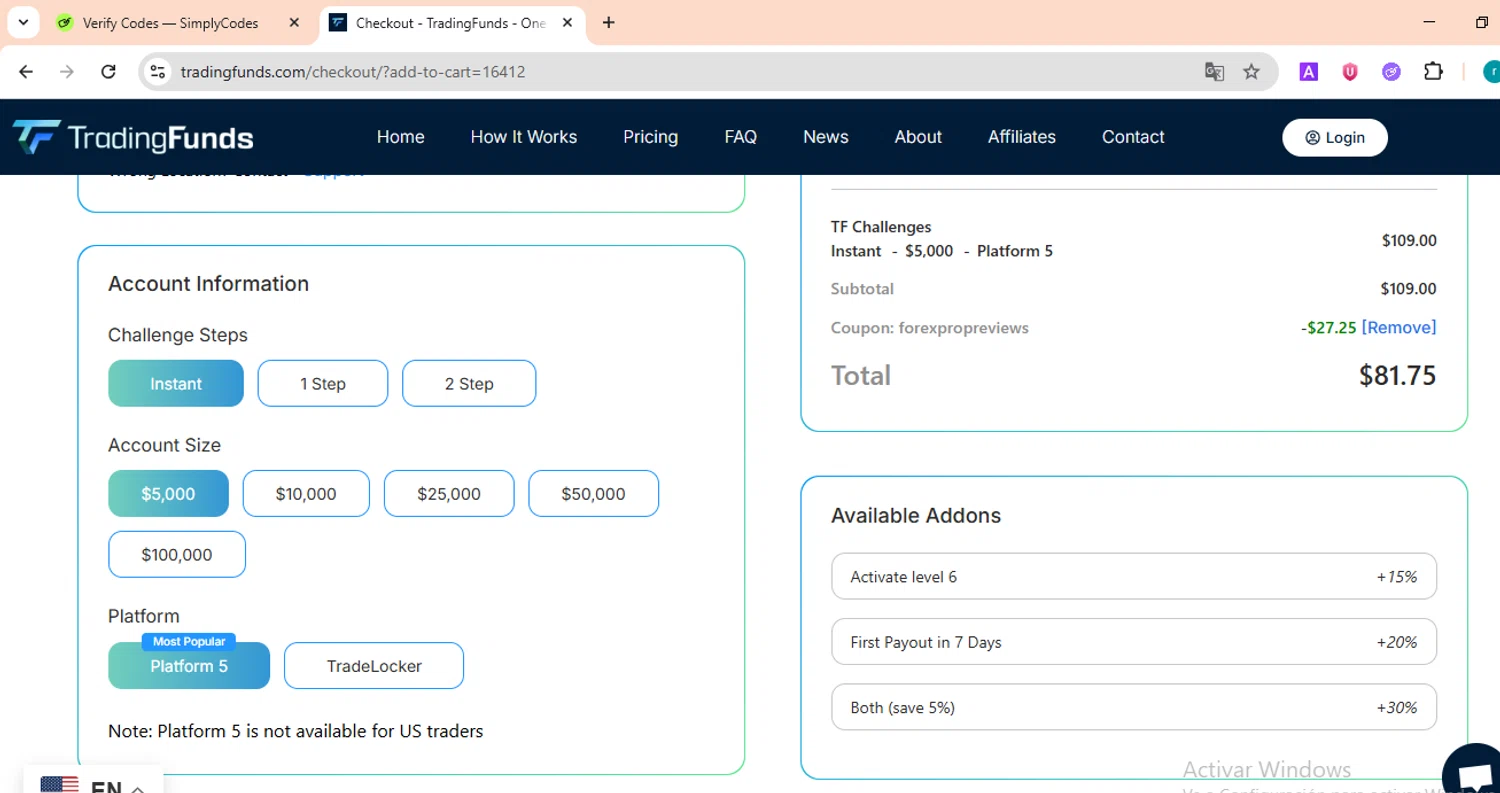Choose the $50,000 account size

pyautogui.click(x=594, y=494)
